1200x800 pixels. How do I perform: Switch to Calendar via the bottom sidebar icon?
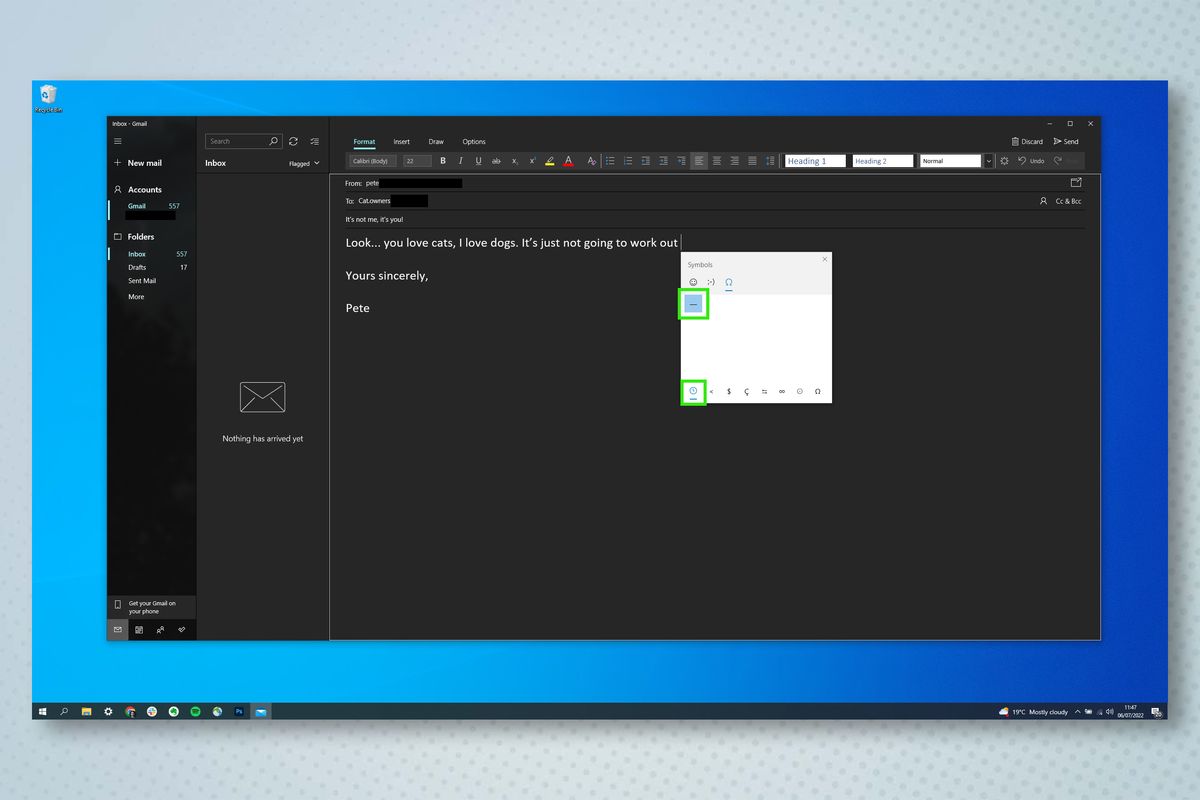[139, 629]
